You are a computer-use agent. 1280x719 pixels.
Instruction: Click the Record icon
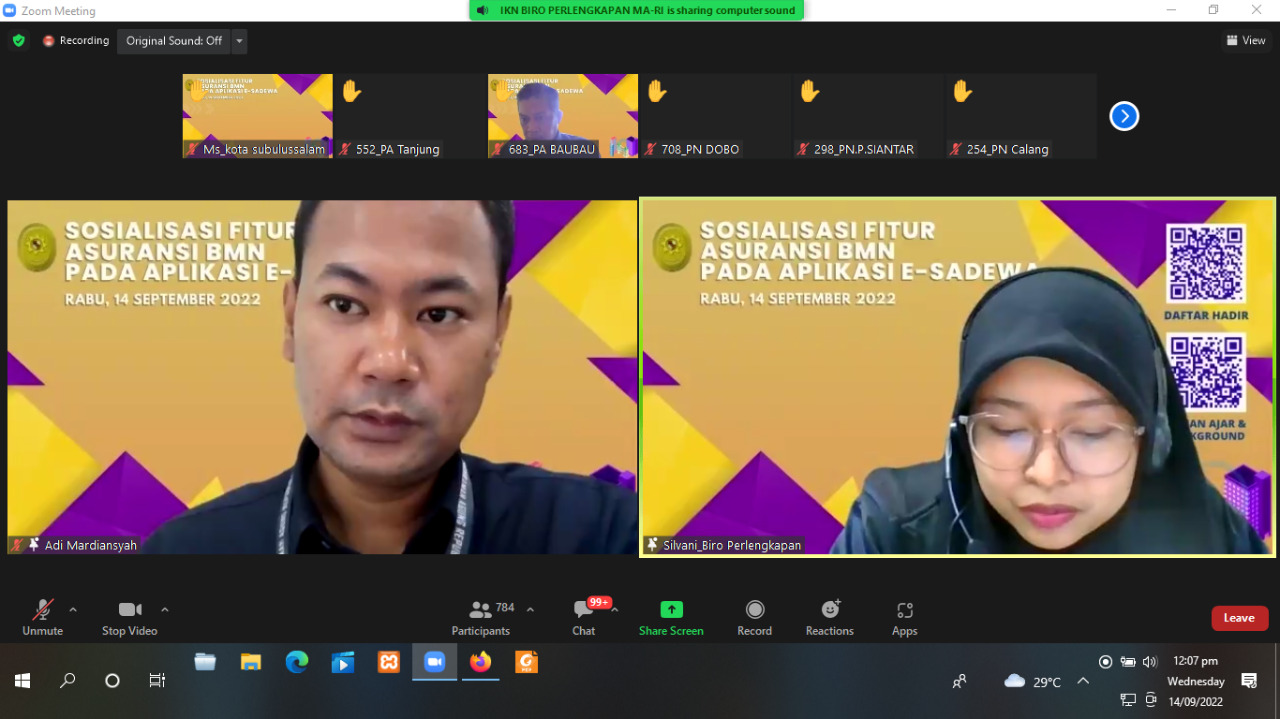[x=755, y=610]
